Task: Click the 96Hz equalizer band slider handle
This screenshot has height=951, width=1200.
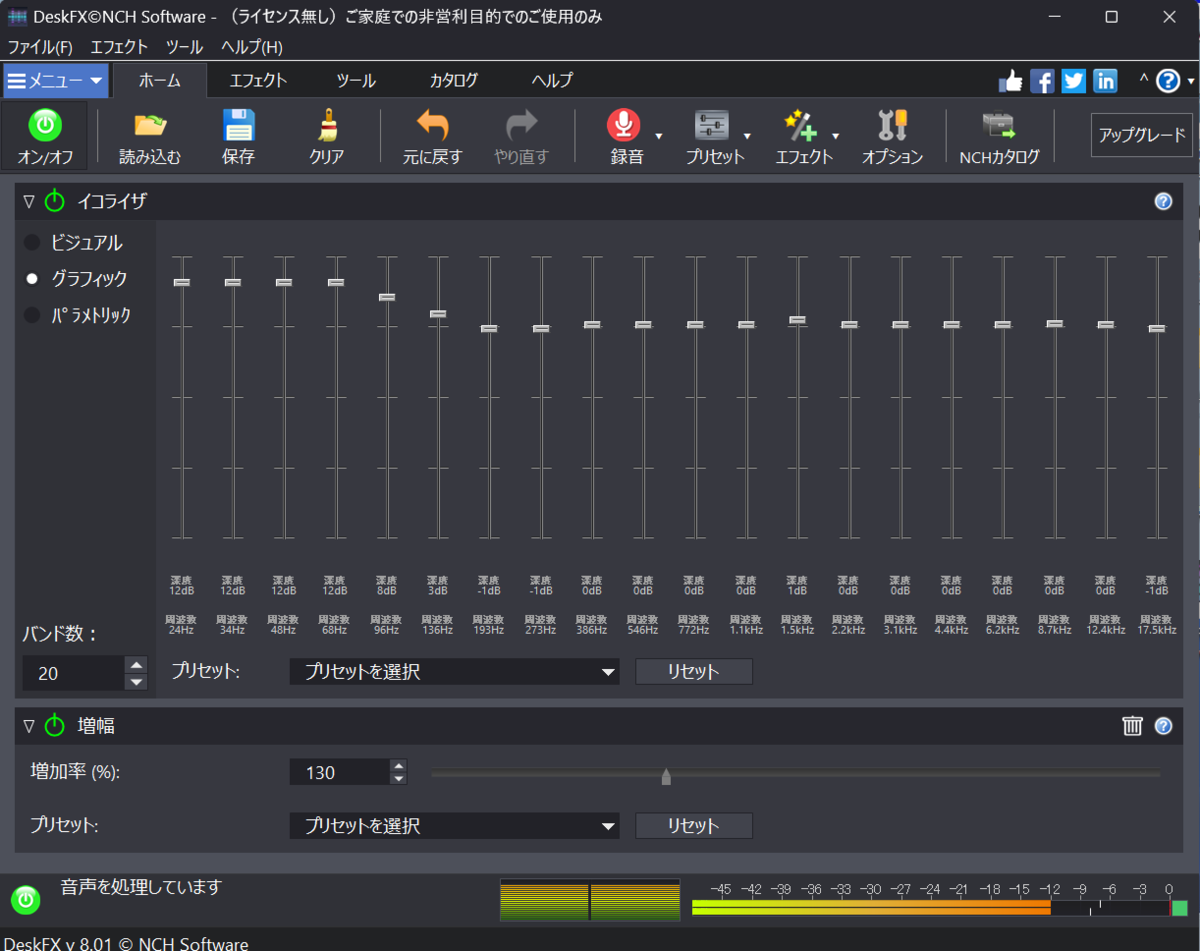Action: click(387, 298)
